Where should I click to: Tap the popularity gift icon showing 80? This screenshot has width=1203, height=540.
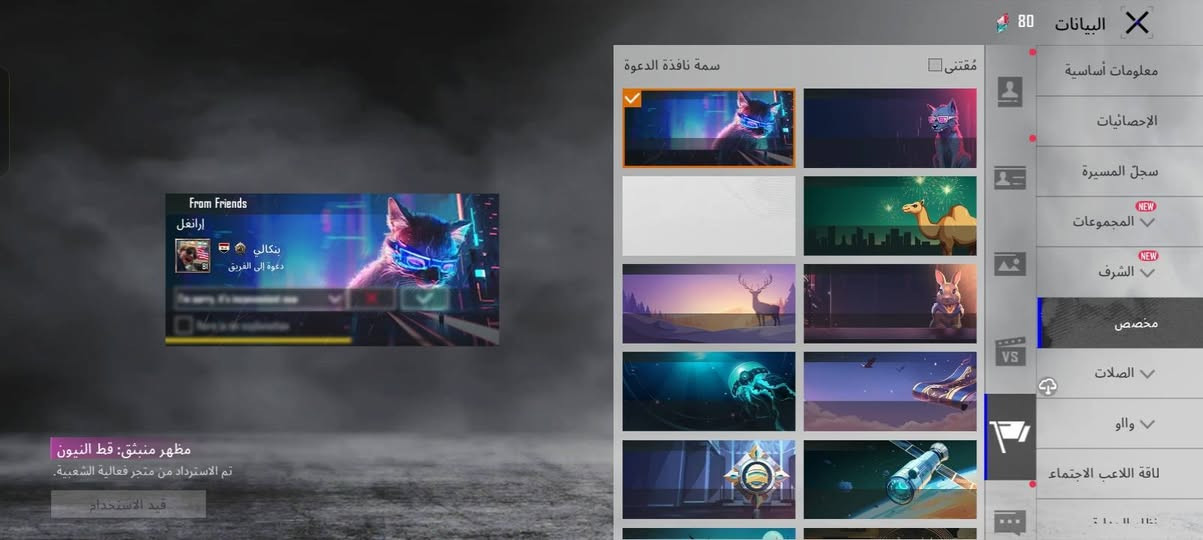tap(1003, 21)
